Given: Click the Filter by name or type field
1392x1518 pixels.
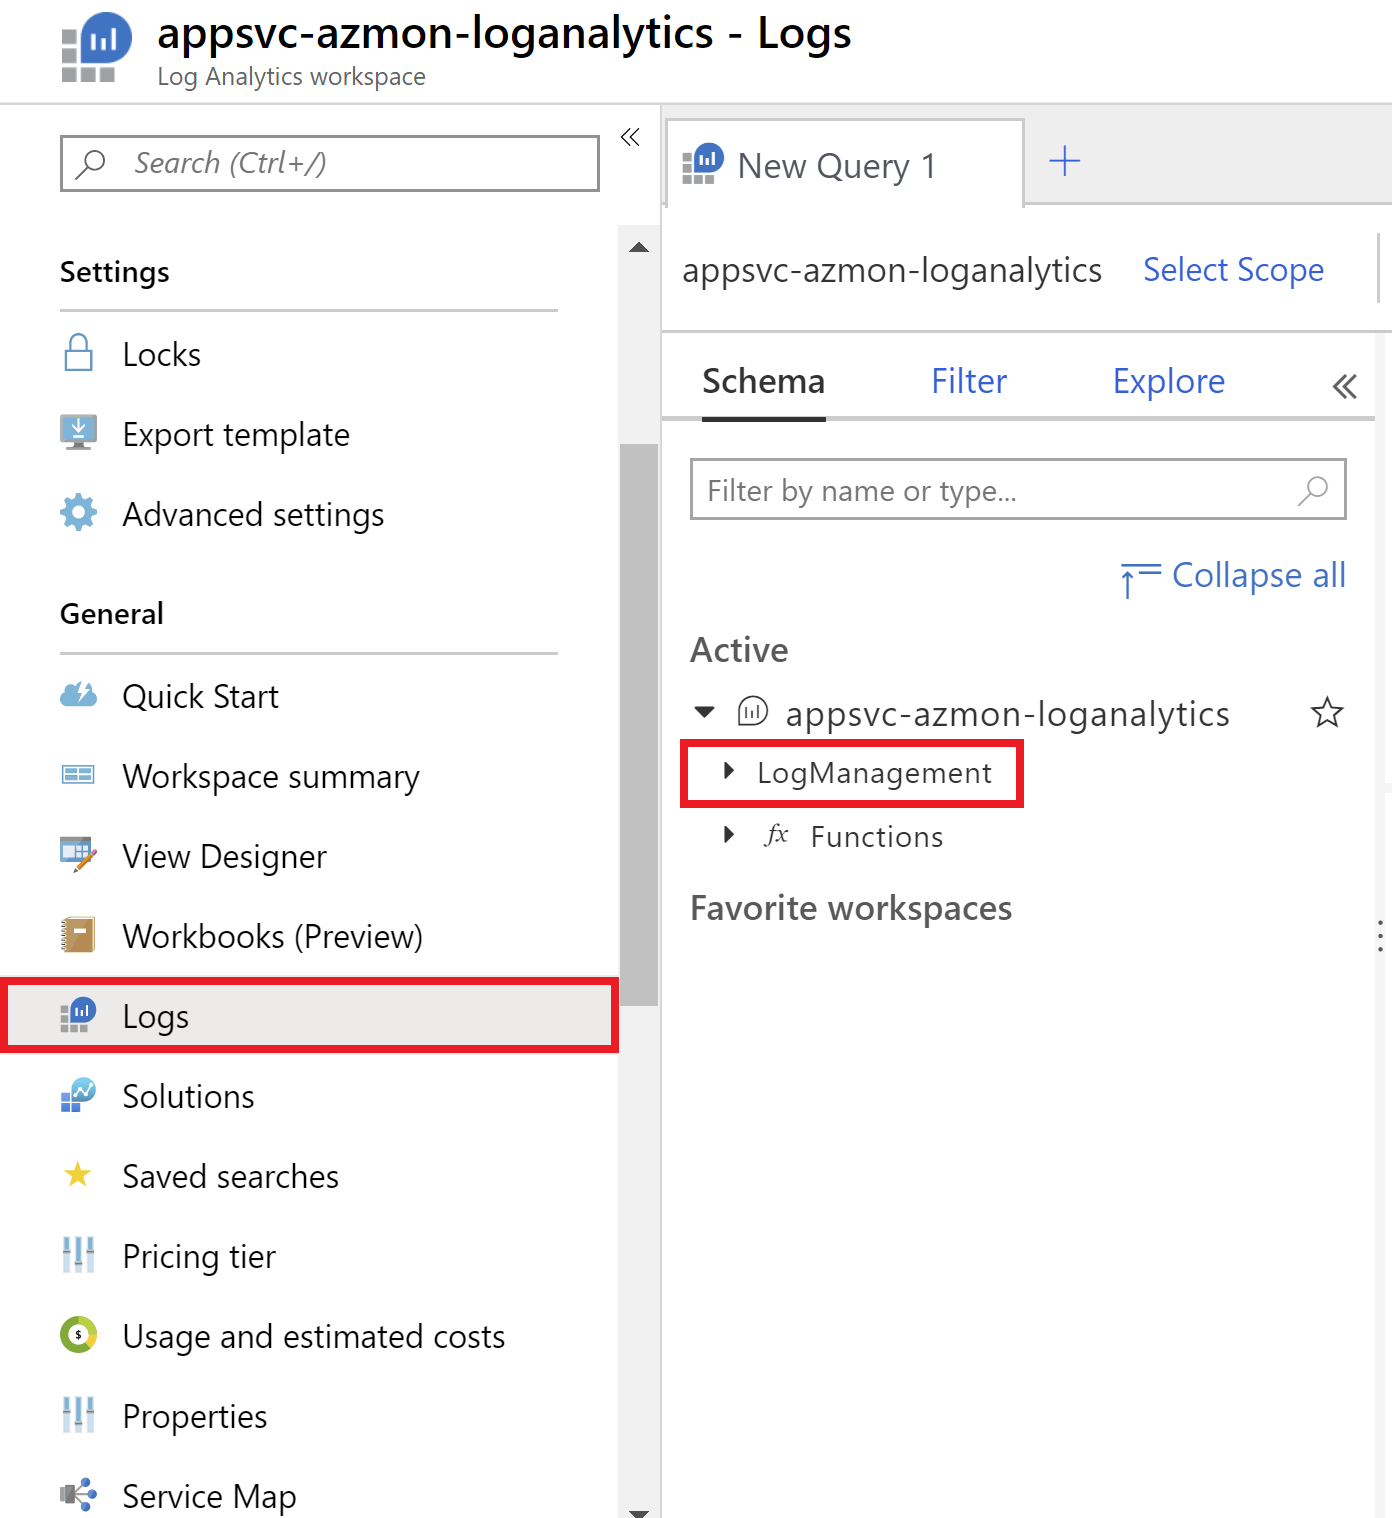Looking at the screenshot, I should (x=995, y=490).
